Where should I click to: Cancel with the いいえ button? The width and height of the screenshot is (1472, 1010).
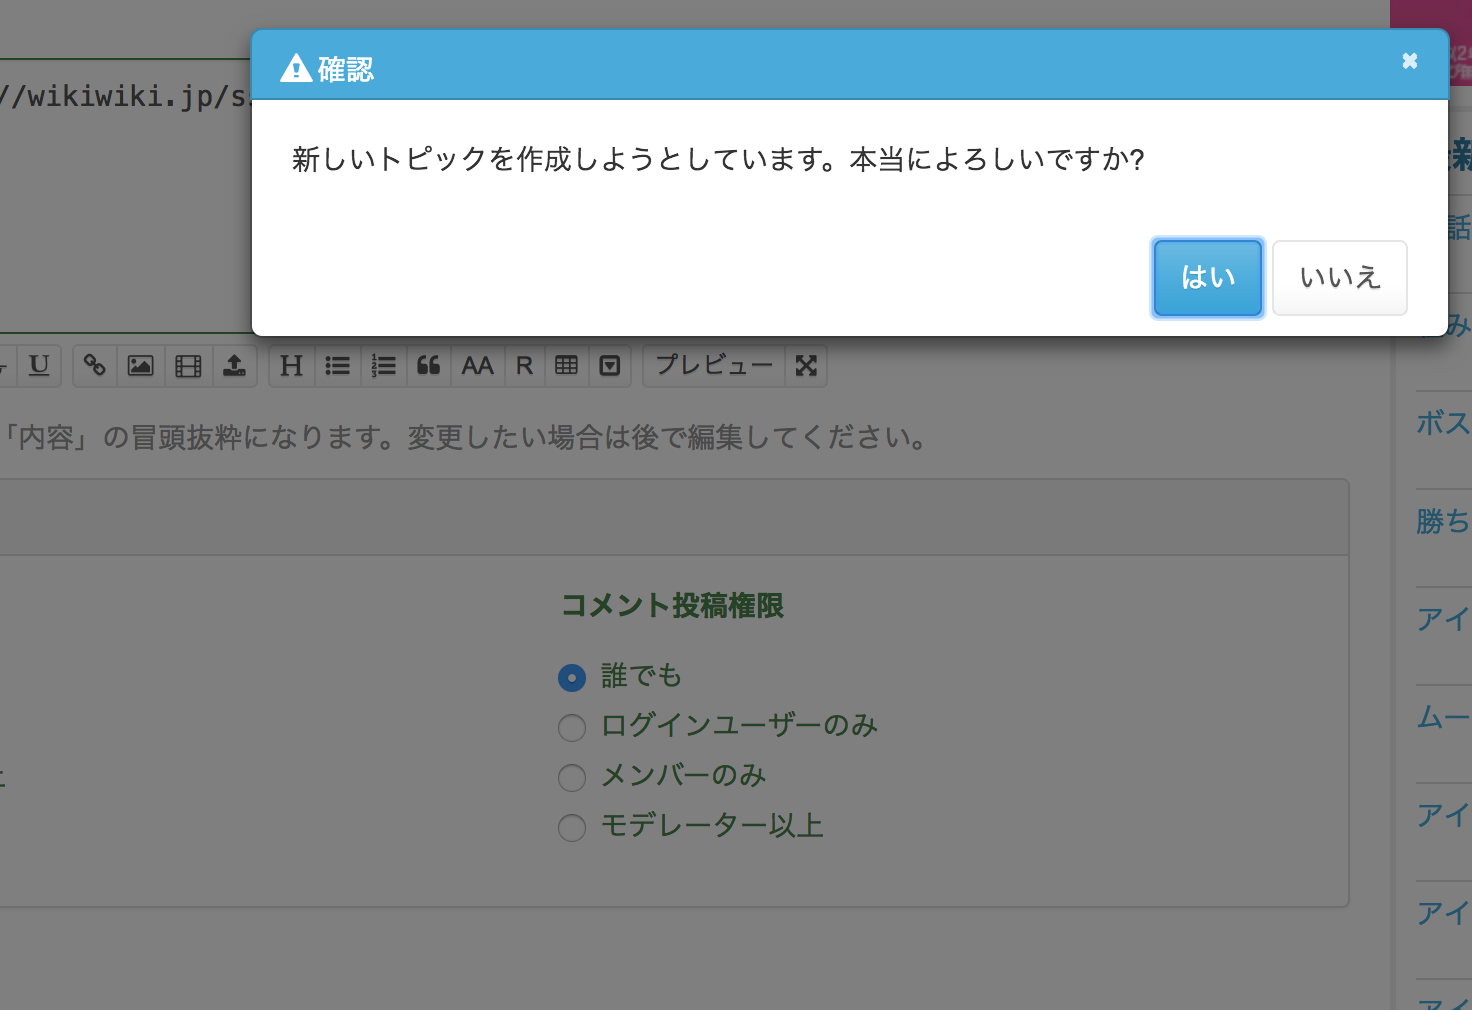(1340, 278)
